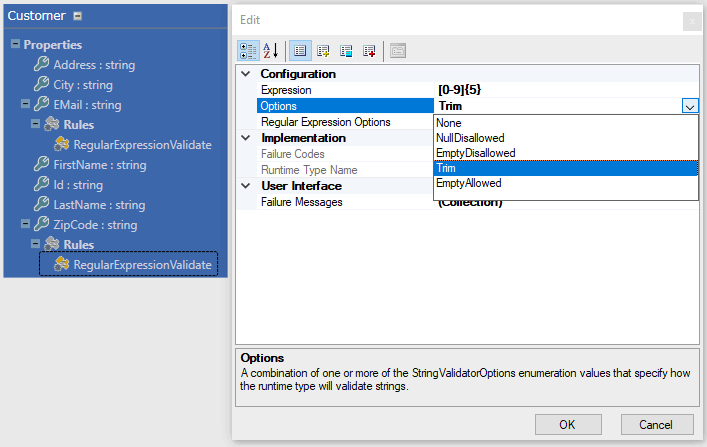Click the wrench icon beside LastName
707x447 pixels.
coord(41,204)
